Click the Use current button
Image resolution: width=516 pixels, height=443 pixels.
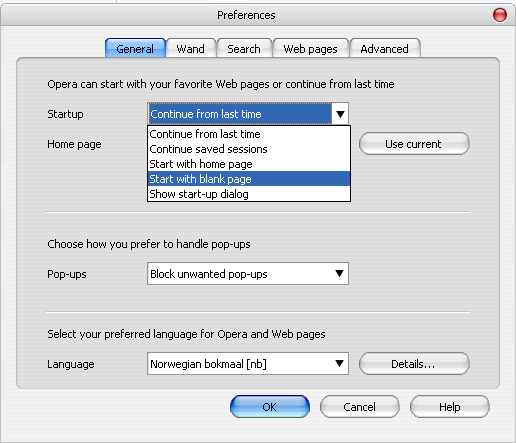414,144
